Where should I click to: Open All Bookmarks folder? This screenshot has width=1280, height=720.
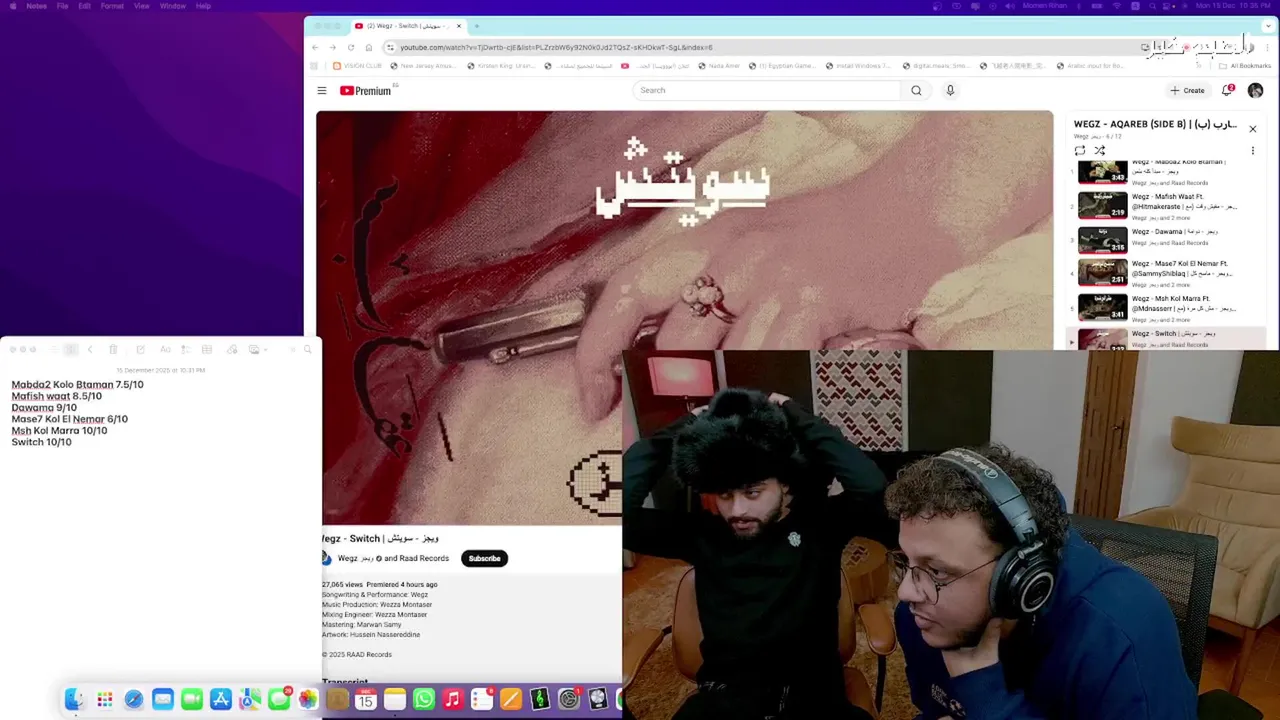(x=1244, y=66)
